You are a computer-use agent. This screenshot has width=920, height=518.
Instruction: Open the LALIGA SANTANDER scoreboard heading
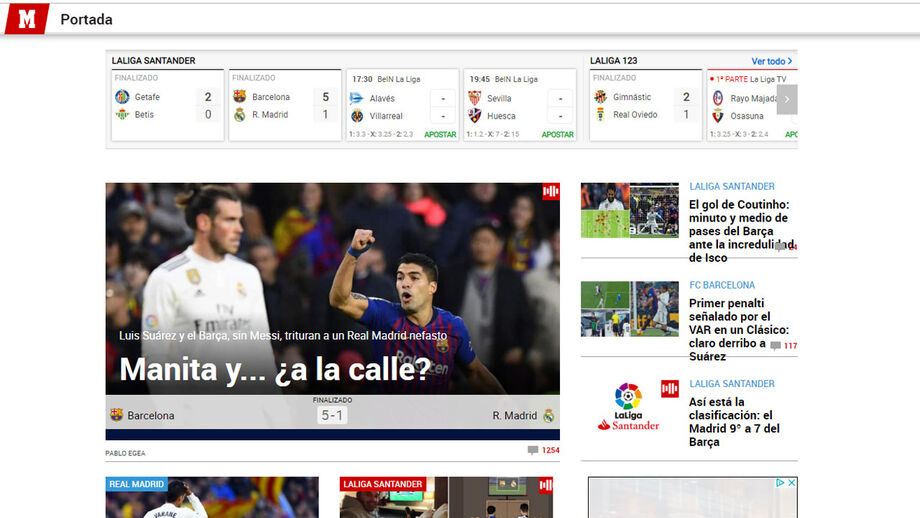(x=153, y=61)
